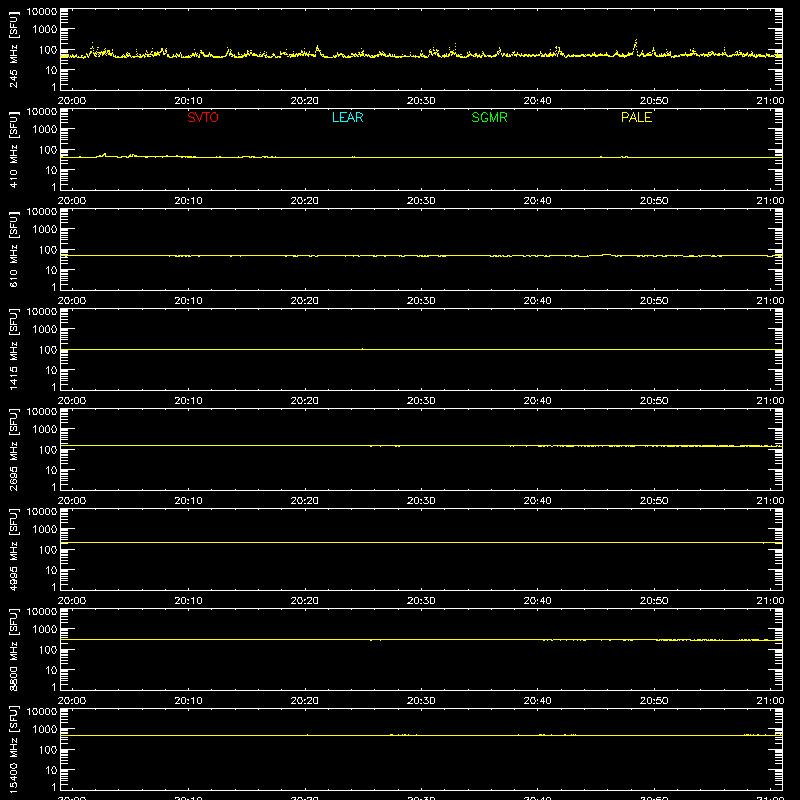Click 20:10 label under the 2695 MHz panel
Image resolution: width=800 pixels, height=800 pixels.
pyautogui.click(x=188, y=501)
